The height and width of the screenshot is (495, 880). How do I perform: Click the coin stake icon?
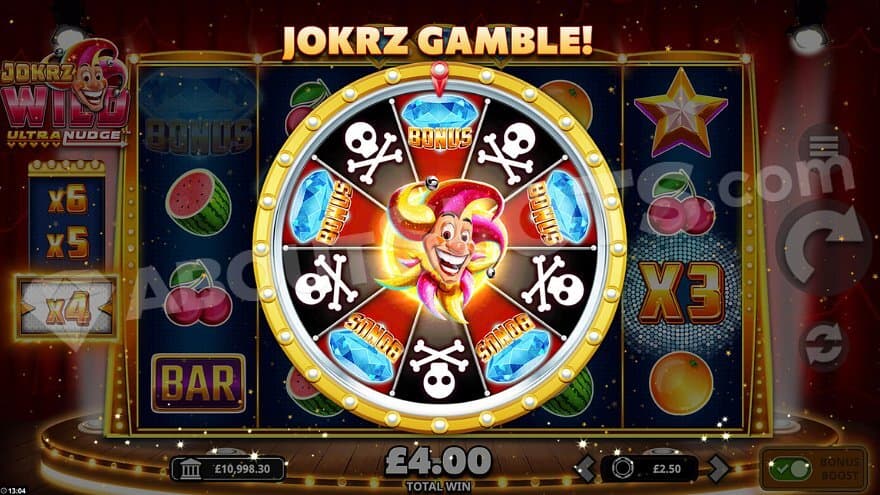click(x=621, y=468)
